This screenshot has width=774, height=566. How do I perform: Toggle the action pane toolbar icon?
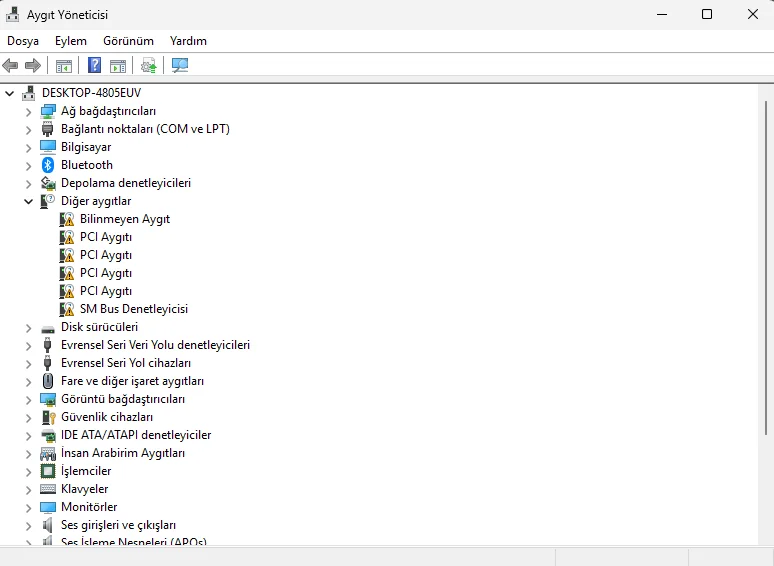[118, 65]
